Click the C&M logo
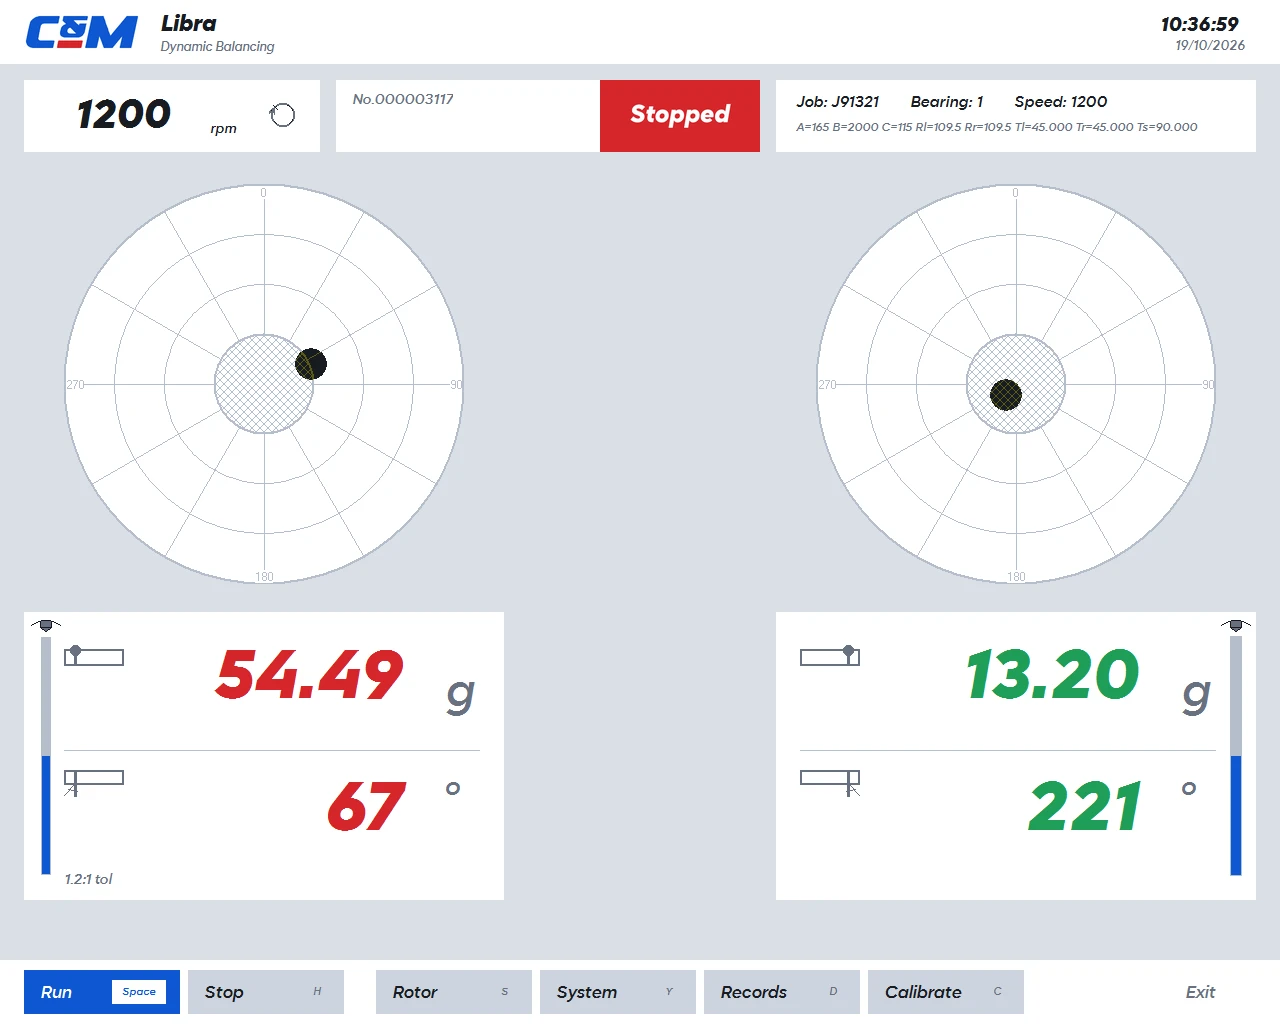Screen dimensions: 1280x1024 (81, 33)
